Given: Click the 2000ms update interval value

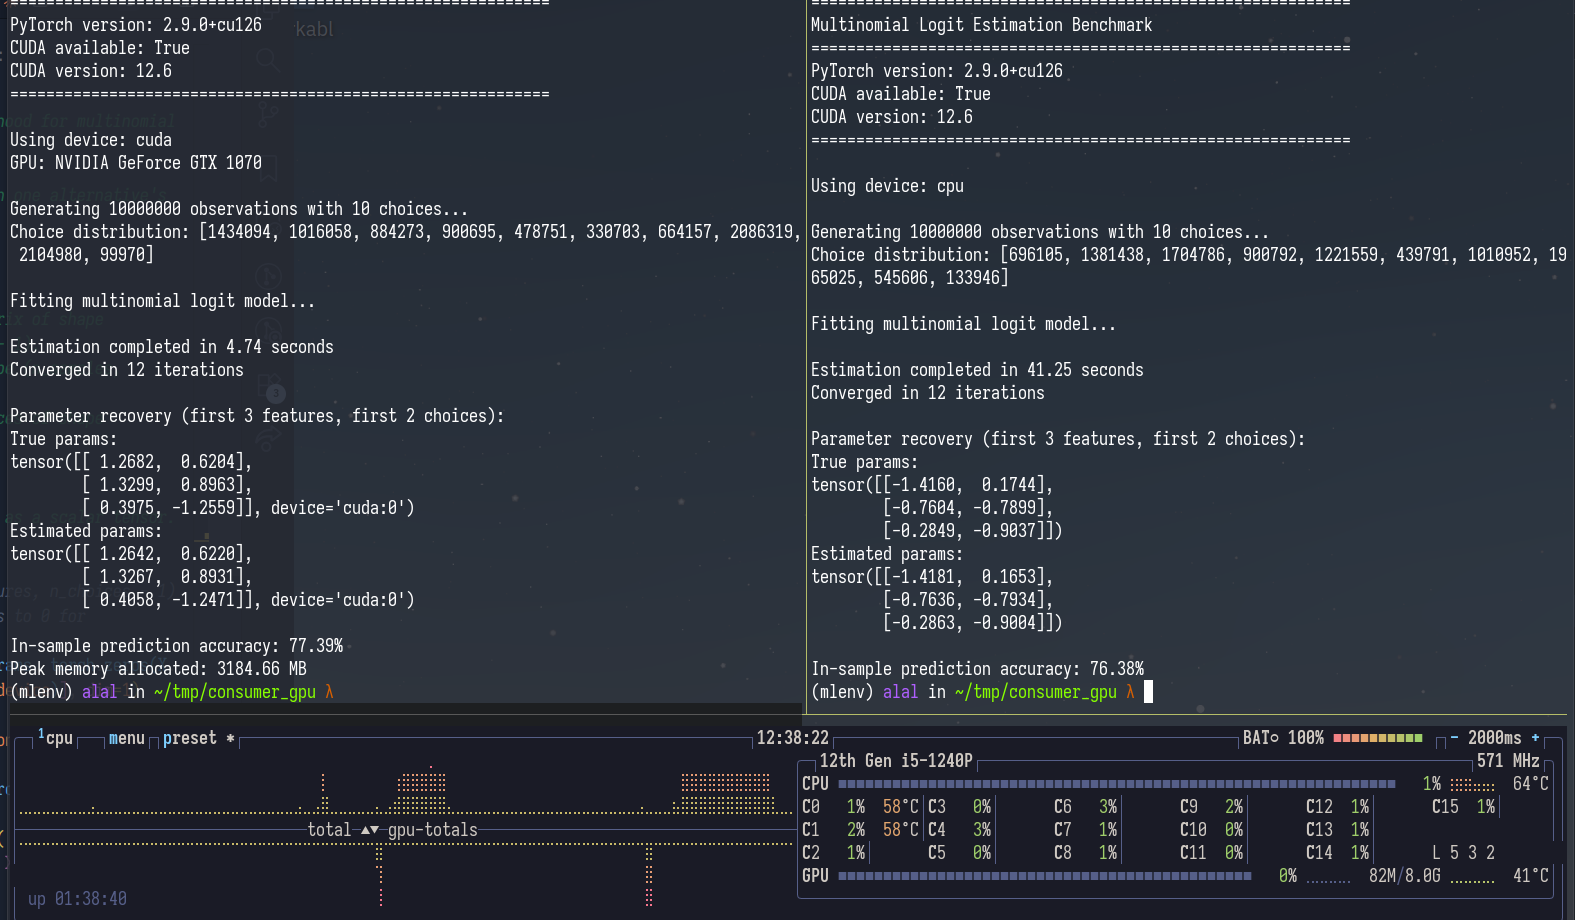Looking at the screenshot, I should pos(1494,738).
